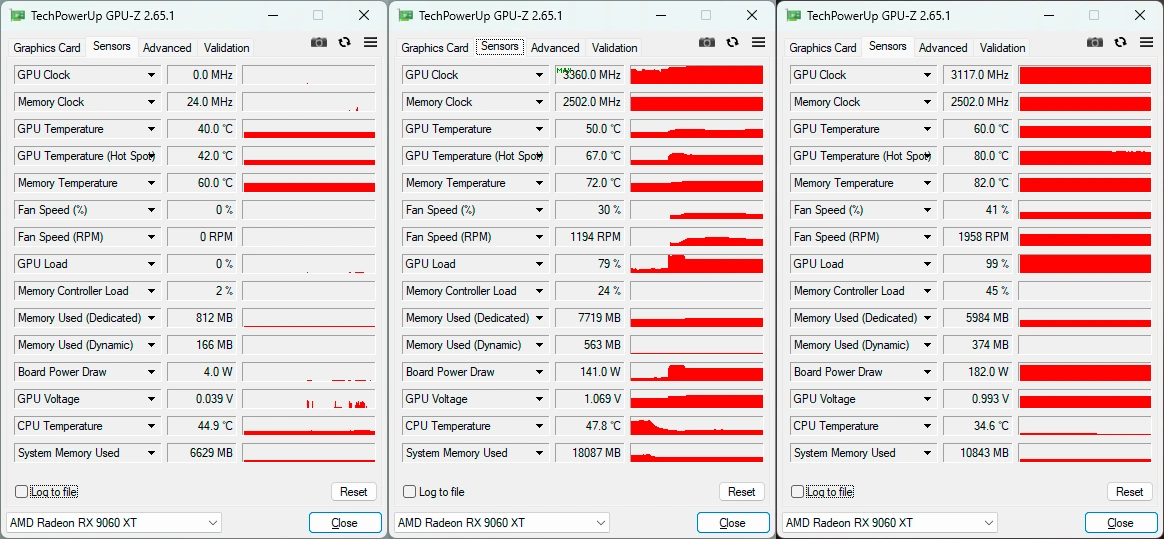Screen dimensions: 1164x539
Task: Click 0.039 V GPU Voltage value
Action: tap(200, 399)
